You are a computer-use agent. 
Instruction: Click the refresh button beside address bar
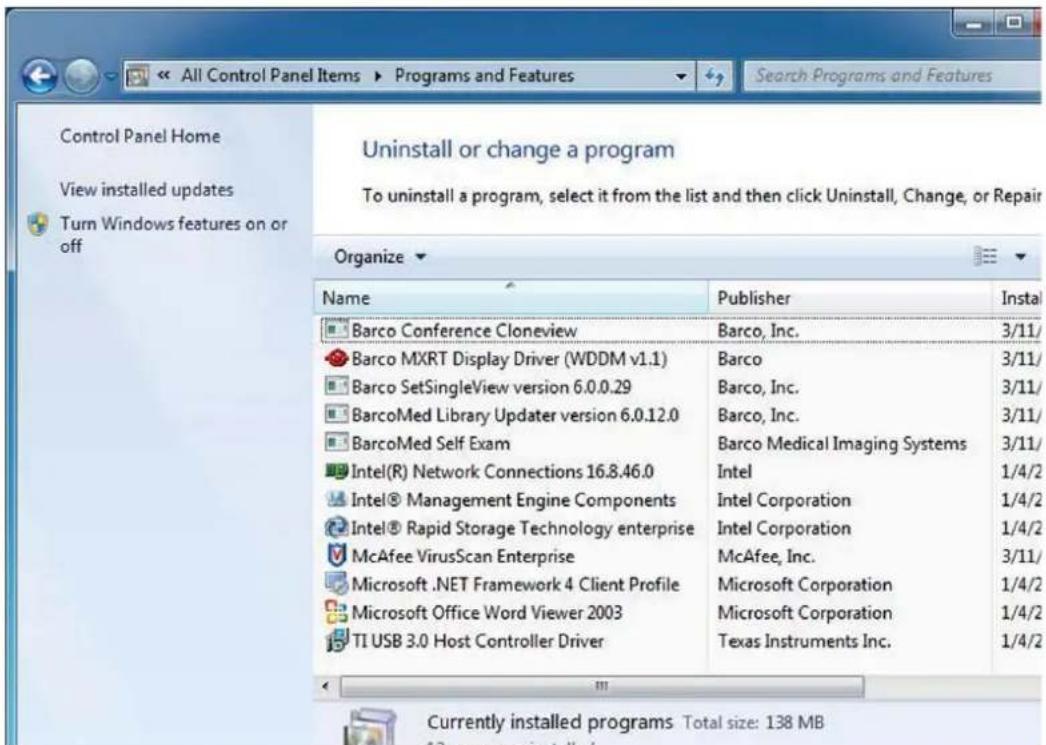[x=714, y=76]
